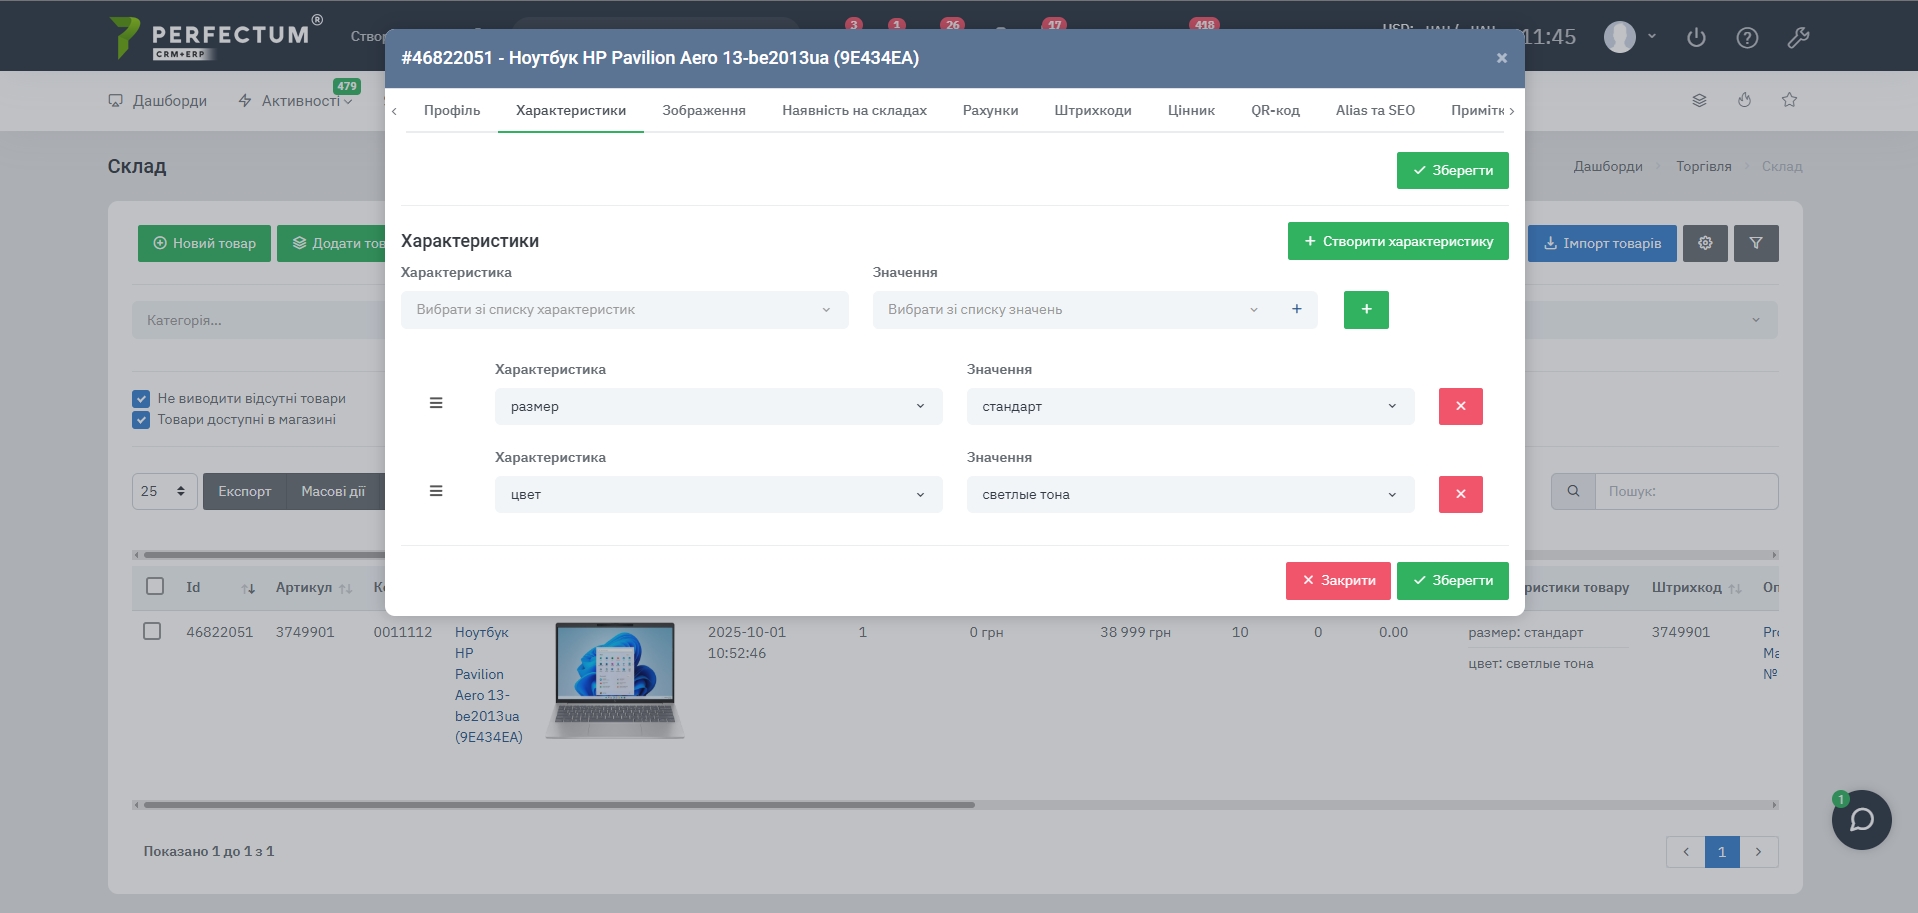1918x913 pixels.
Task: Open the chat bubble widget
Action: 1861,820
